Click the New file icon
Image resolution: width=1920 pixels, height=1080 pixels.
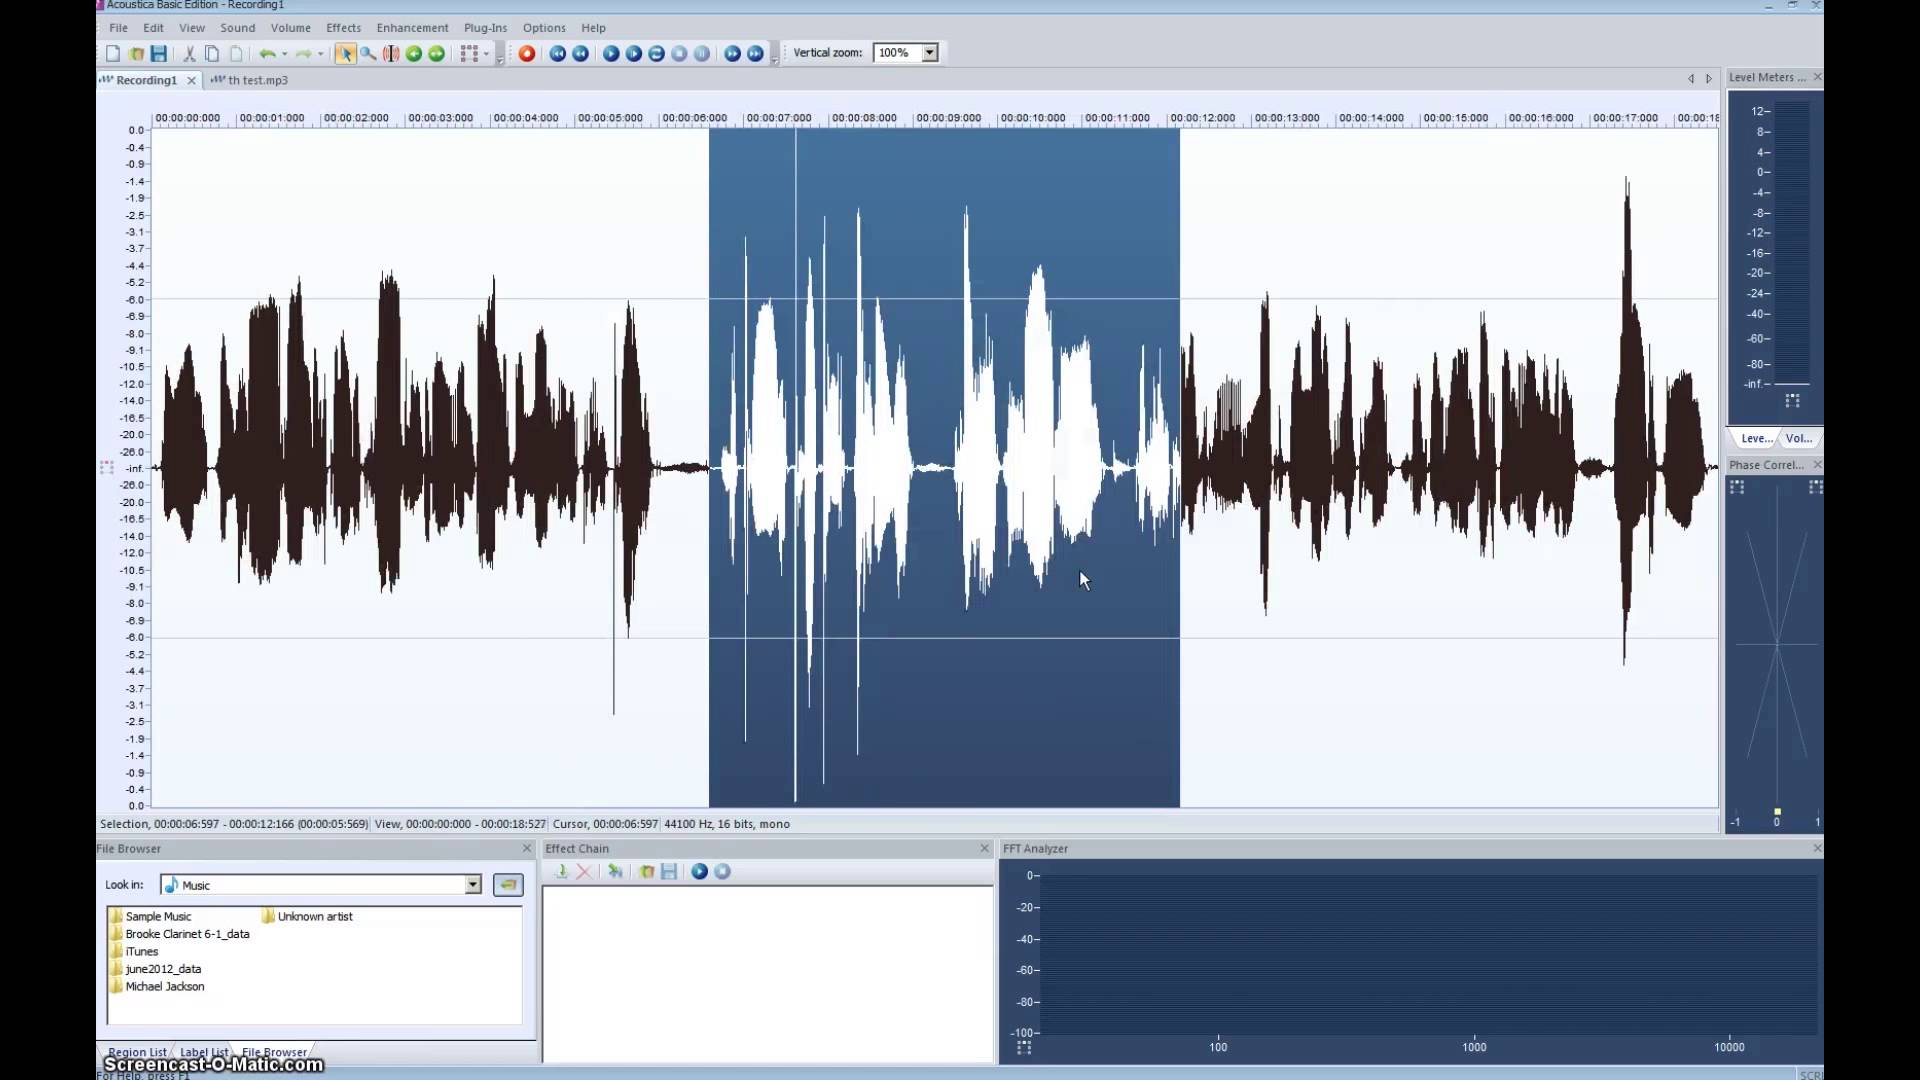click(x=113, y=54)
